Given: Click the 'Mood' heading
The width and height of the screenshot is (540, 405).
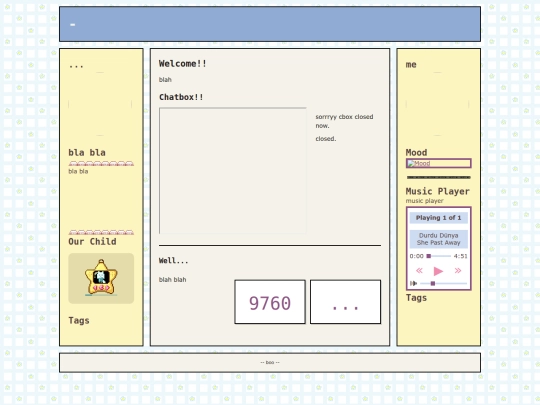Looking at the screenshot, I should click(x=416, y=152).
